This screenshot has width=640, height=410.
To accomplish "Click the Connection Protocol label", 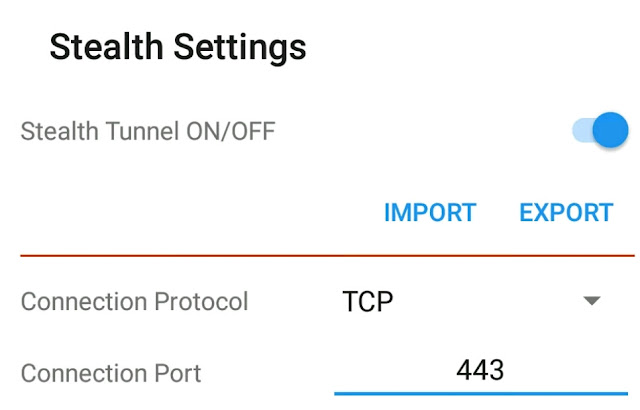I will coord(134,301).
